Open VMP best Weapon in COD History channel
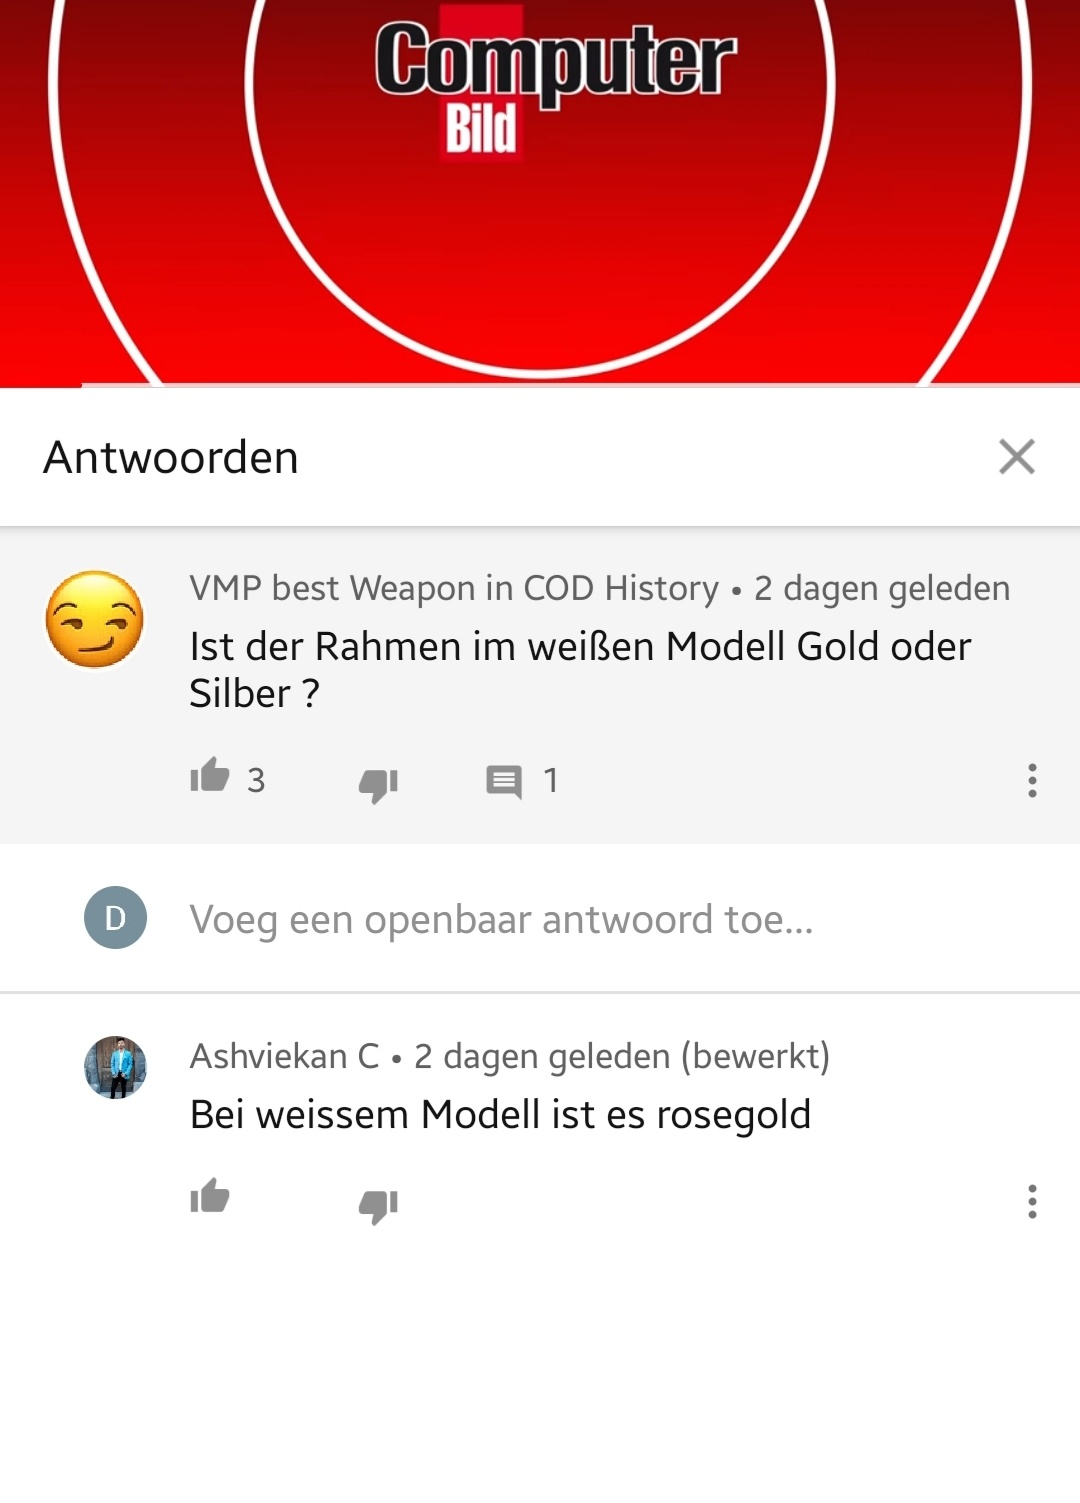This screenshot has width=1080, height=1503. 454,588
